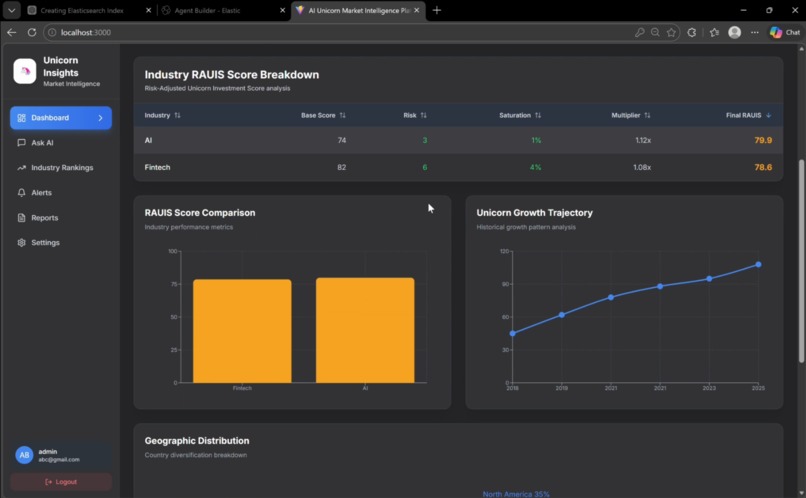Select the Fintech industry row name
The image size is (806, 498).
click(x=157, y=167)
